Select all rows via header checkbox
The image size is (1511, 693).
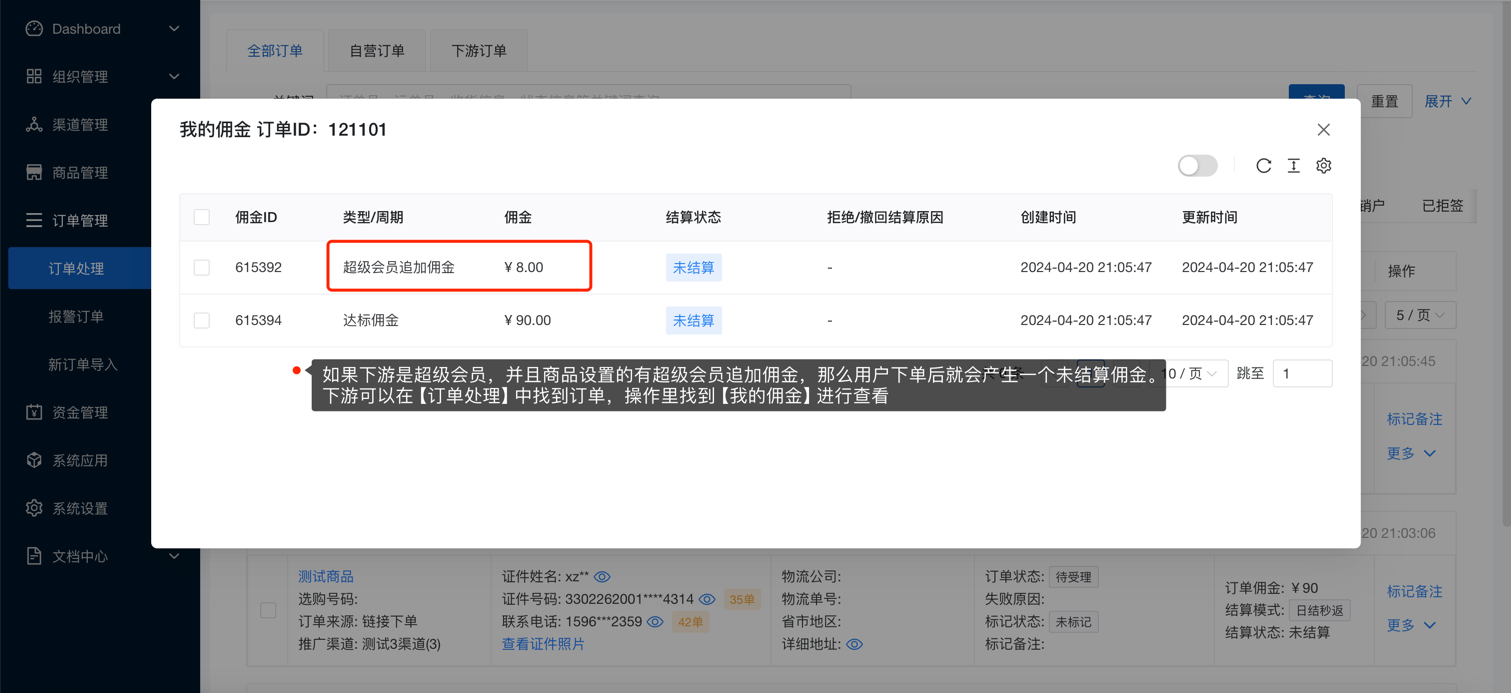202,217
